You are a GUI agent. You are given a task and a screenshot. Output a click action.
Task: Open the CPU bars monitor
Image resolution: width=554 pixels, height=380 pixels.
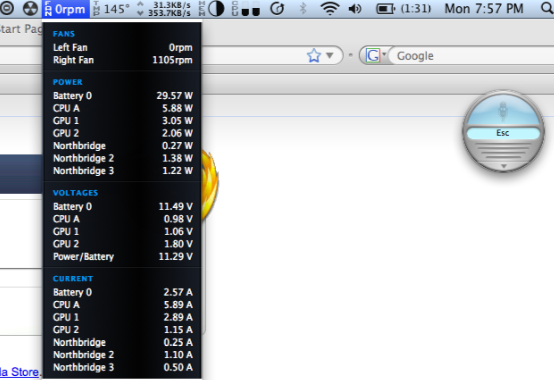246,9
